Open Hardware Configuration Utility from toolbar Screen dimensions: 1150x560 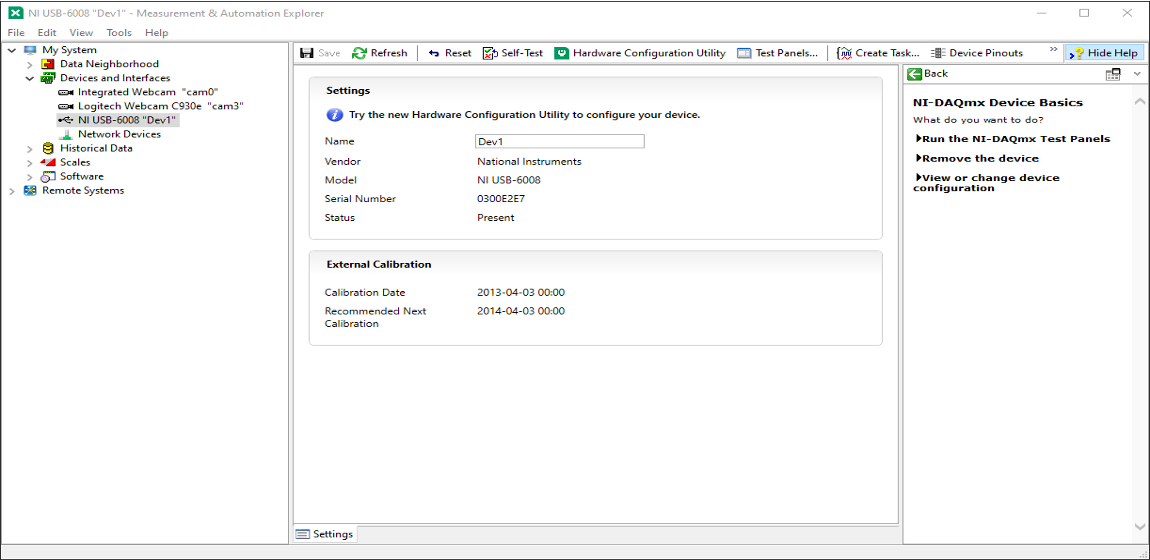point(640,53)
